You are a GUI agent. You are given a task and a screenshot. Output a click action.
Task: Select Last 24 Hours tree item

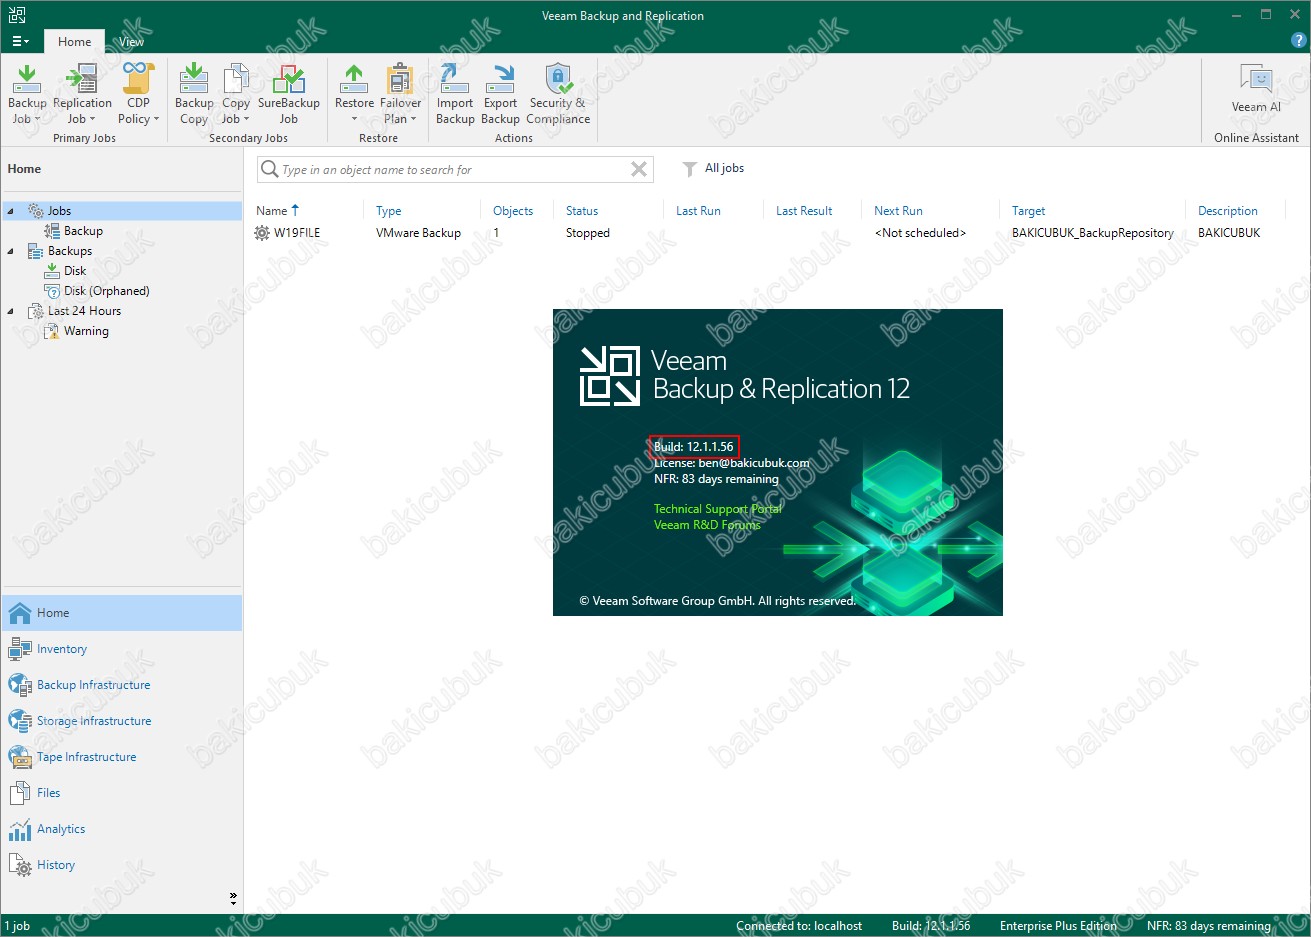pos(84,311)
